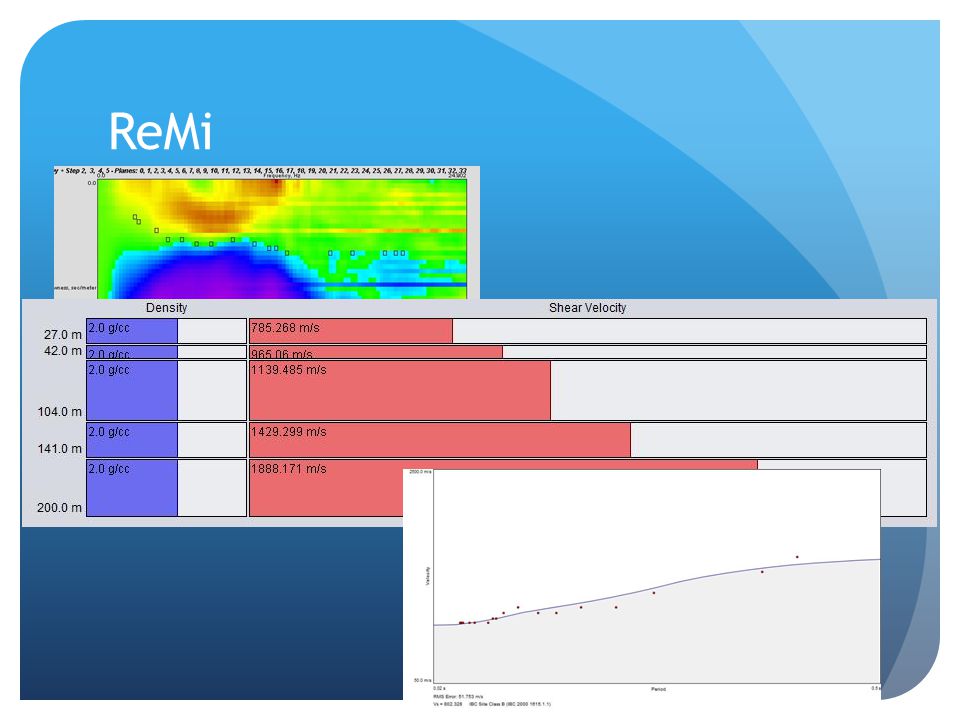Click the '141.0 m' depth label
960x720 pixels.
coord(59,449)
